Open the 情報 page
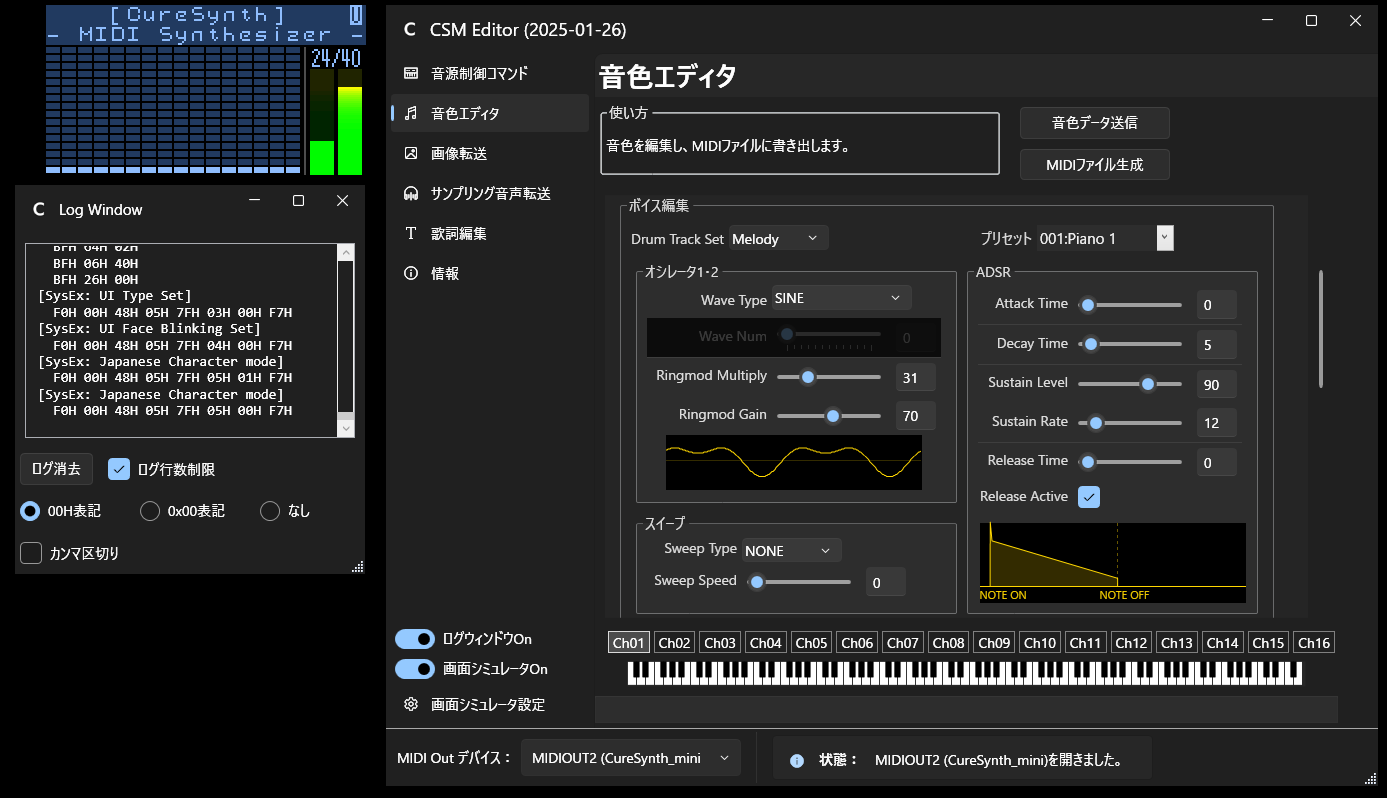 pos(490,273)
